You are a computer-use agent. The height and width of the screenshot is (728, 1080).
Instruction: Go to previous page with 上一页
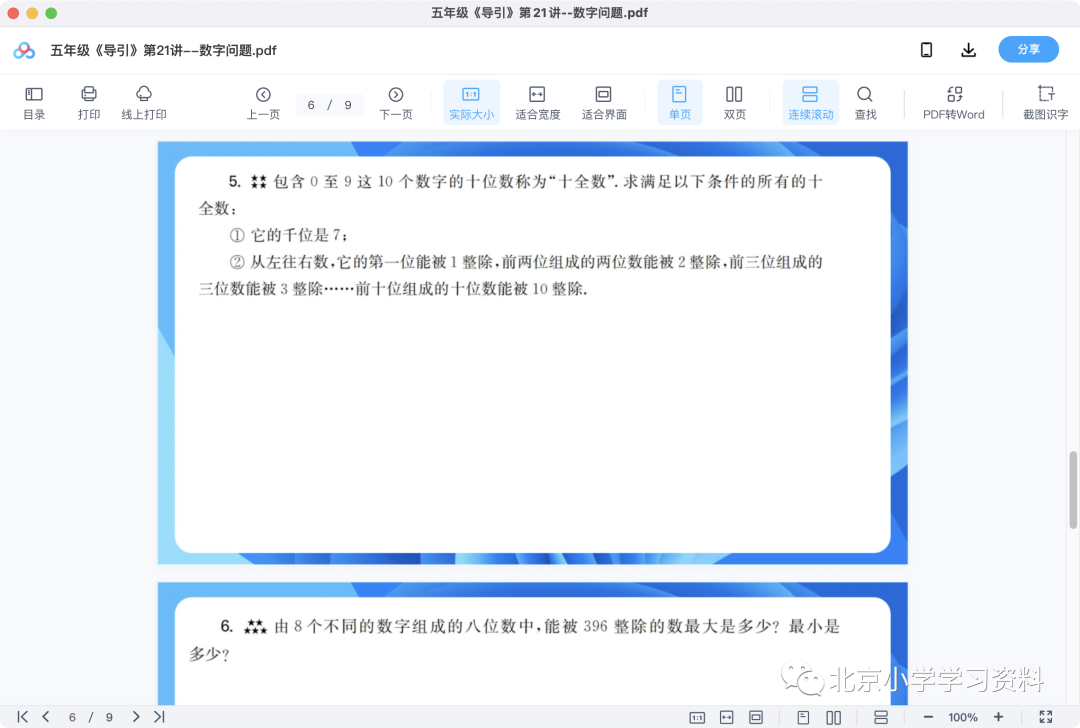(x=263, y=103)
